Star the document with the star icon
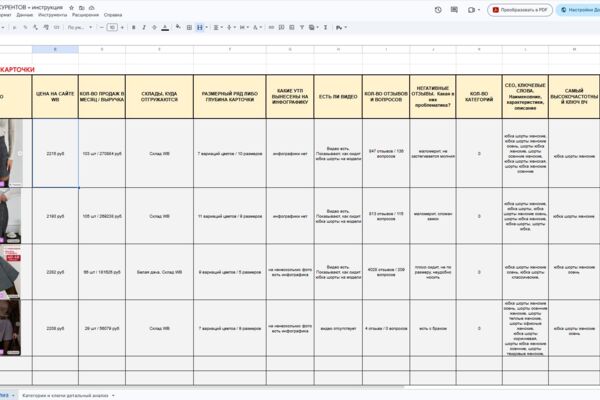The height and width of the screenshot is (400, 600). pos(71,8)
